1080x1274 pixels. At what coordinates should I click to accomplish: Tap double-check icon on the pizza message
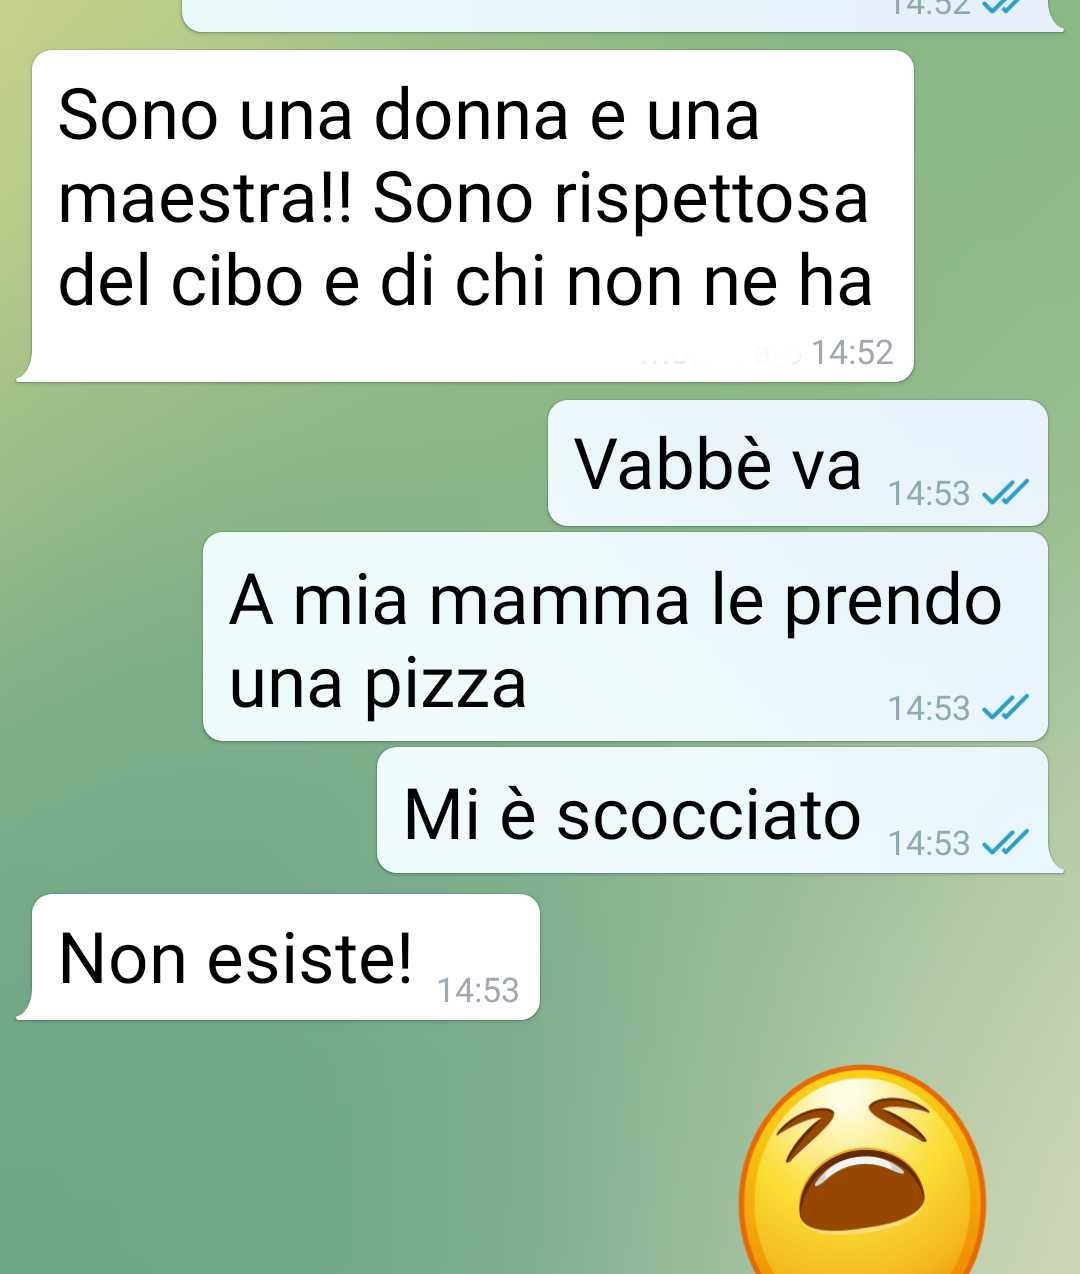(1005, 707)
